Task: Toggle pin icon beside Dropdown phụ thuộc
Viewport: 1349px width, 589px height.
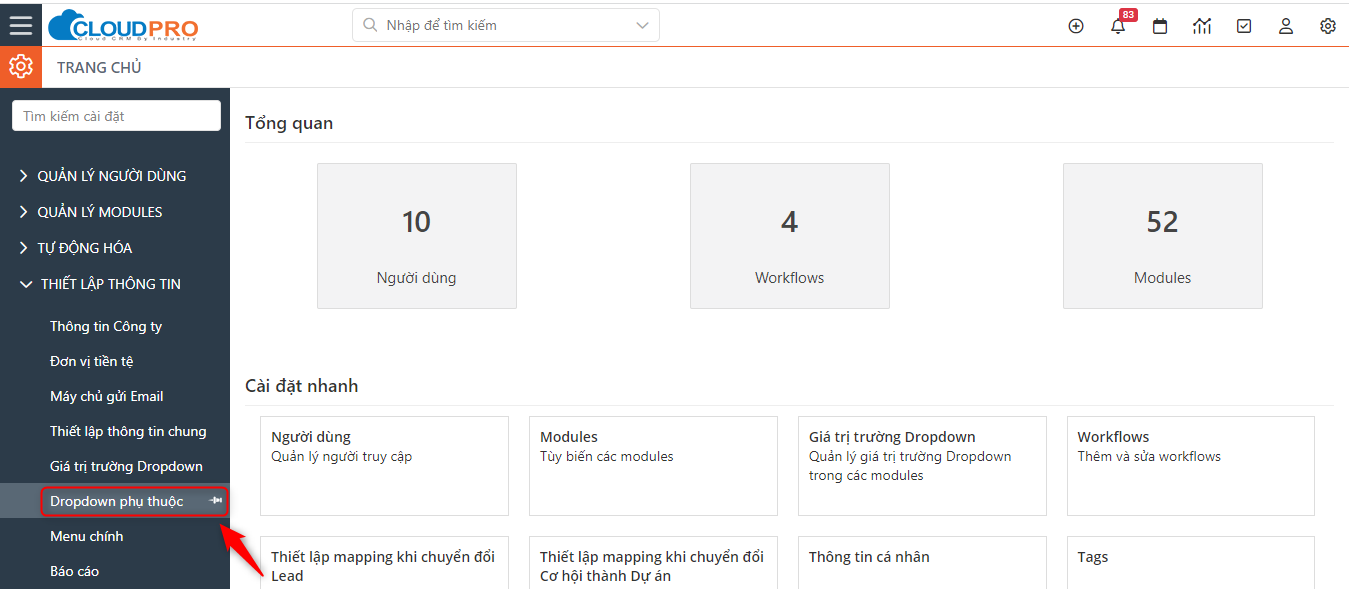Action: pos(215,500)
